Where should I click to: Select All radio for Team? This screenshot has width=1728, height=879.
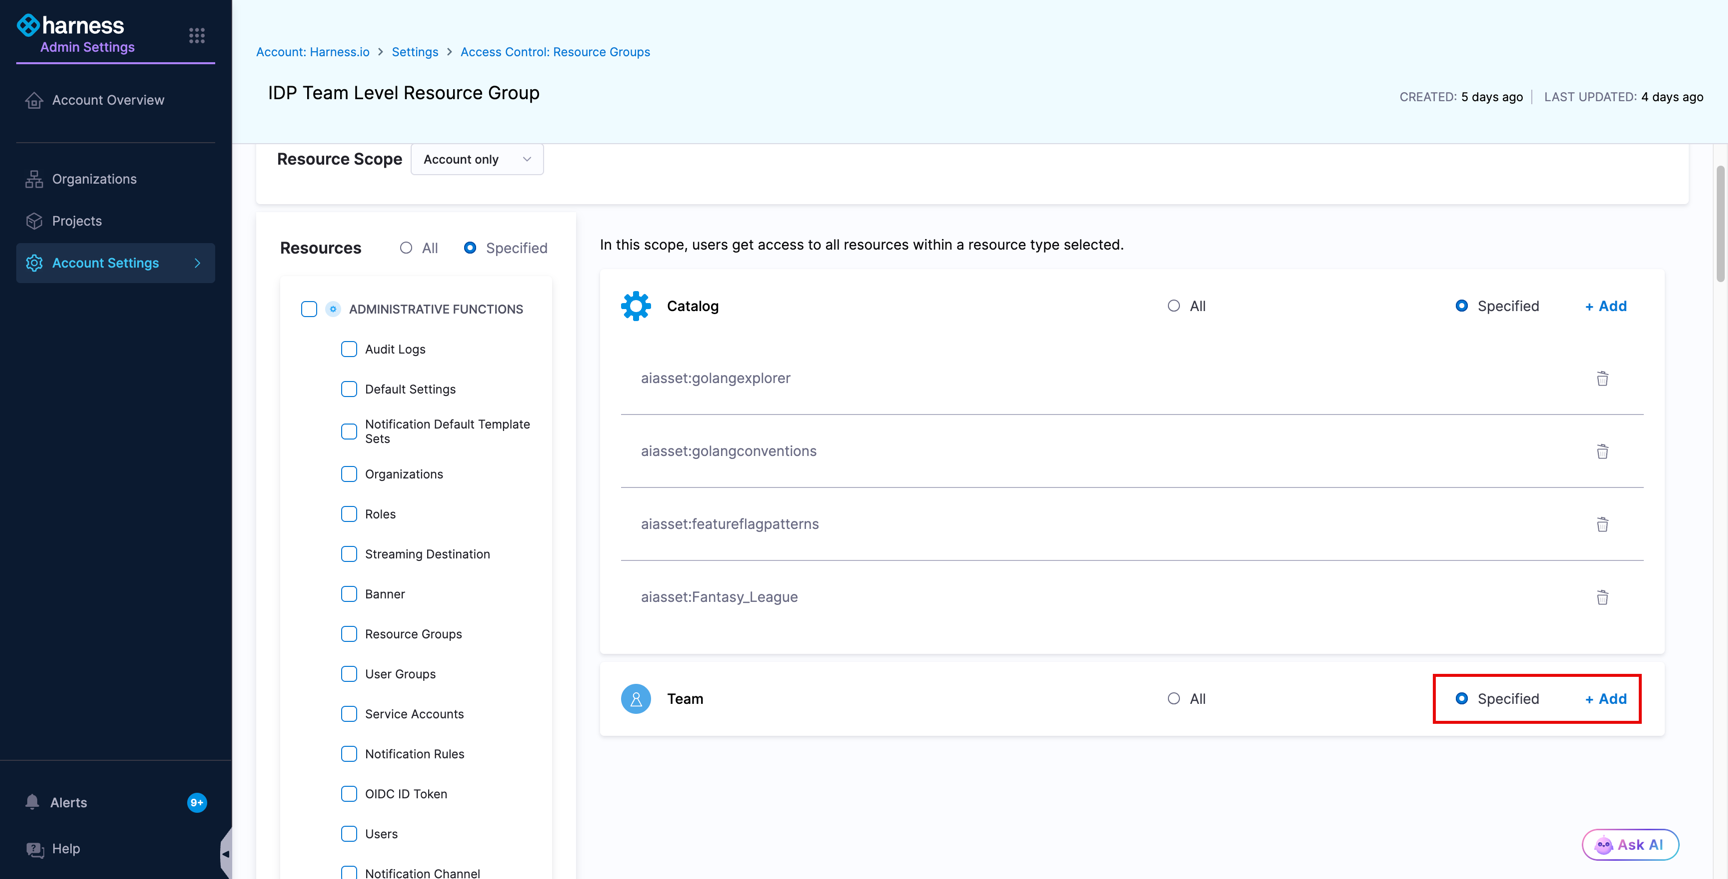[x=1174, y=699]
